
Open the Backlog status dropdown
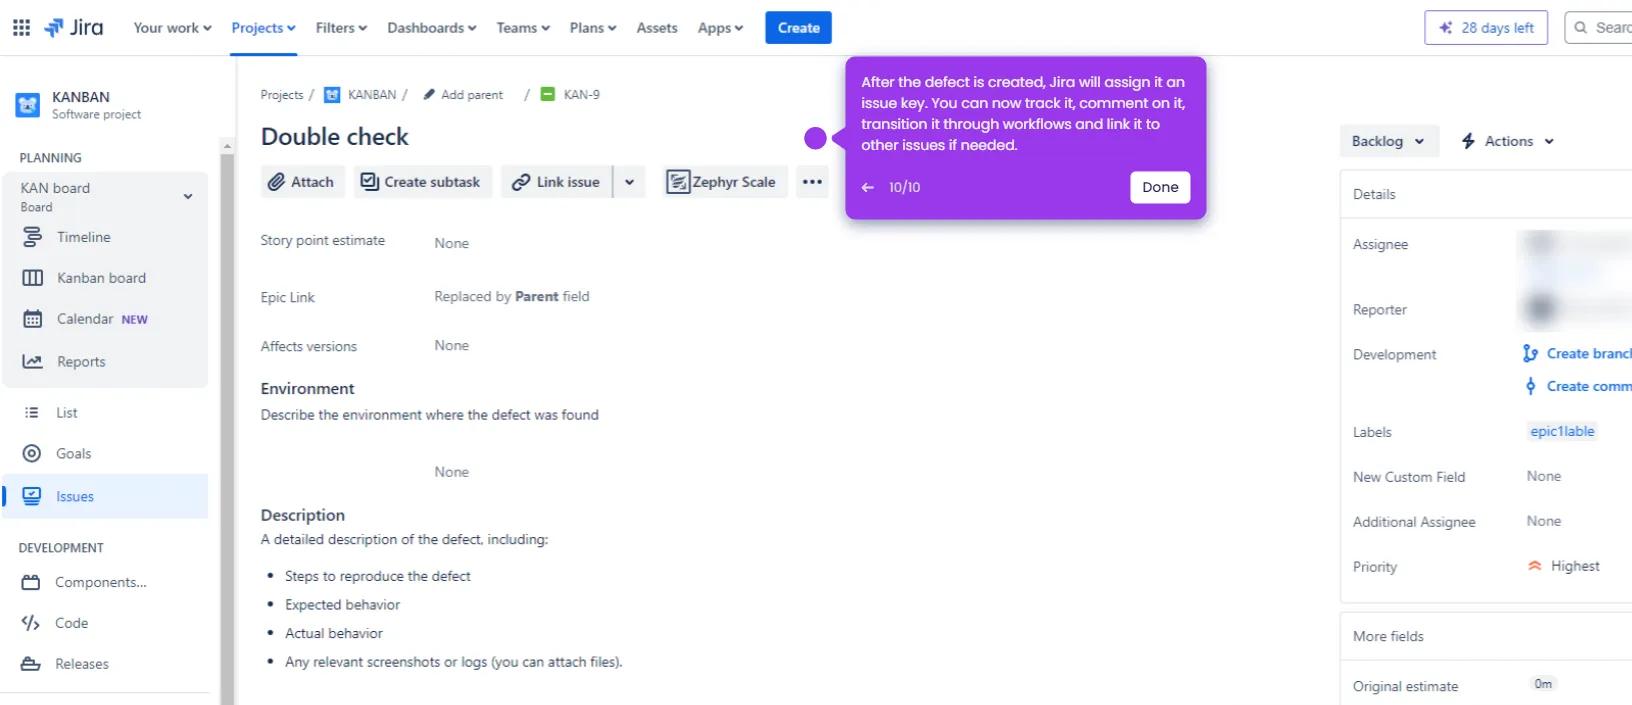[x=1388, y=141]
